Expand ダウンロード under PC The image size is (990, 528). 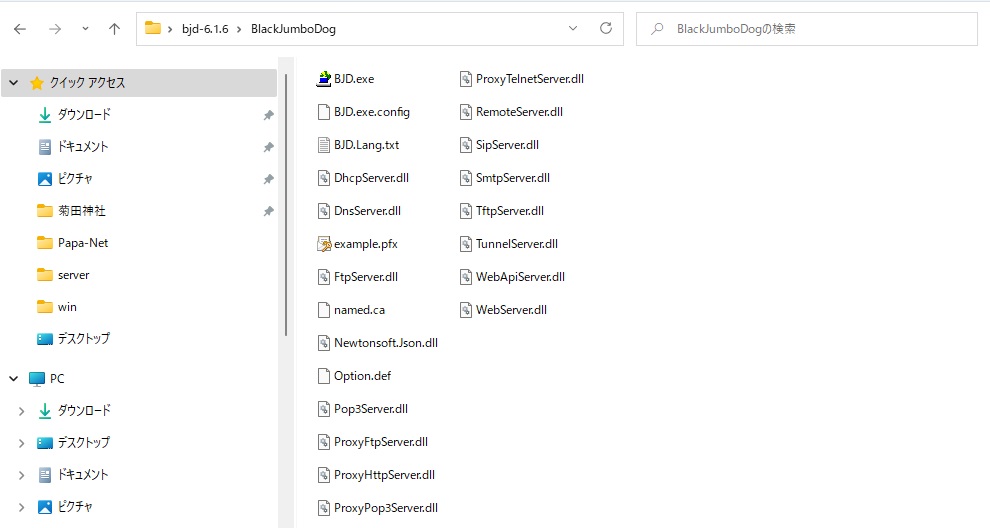pos(21,411)
